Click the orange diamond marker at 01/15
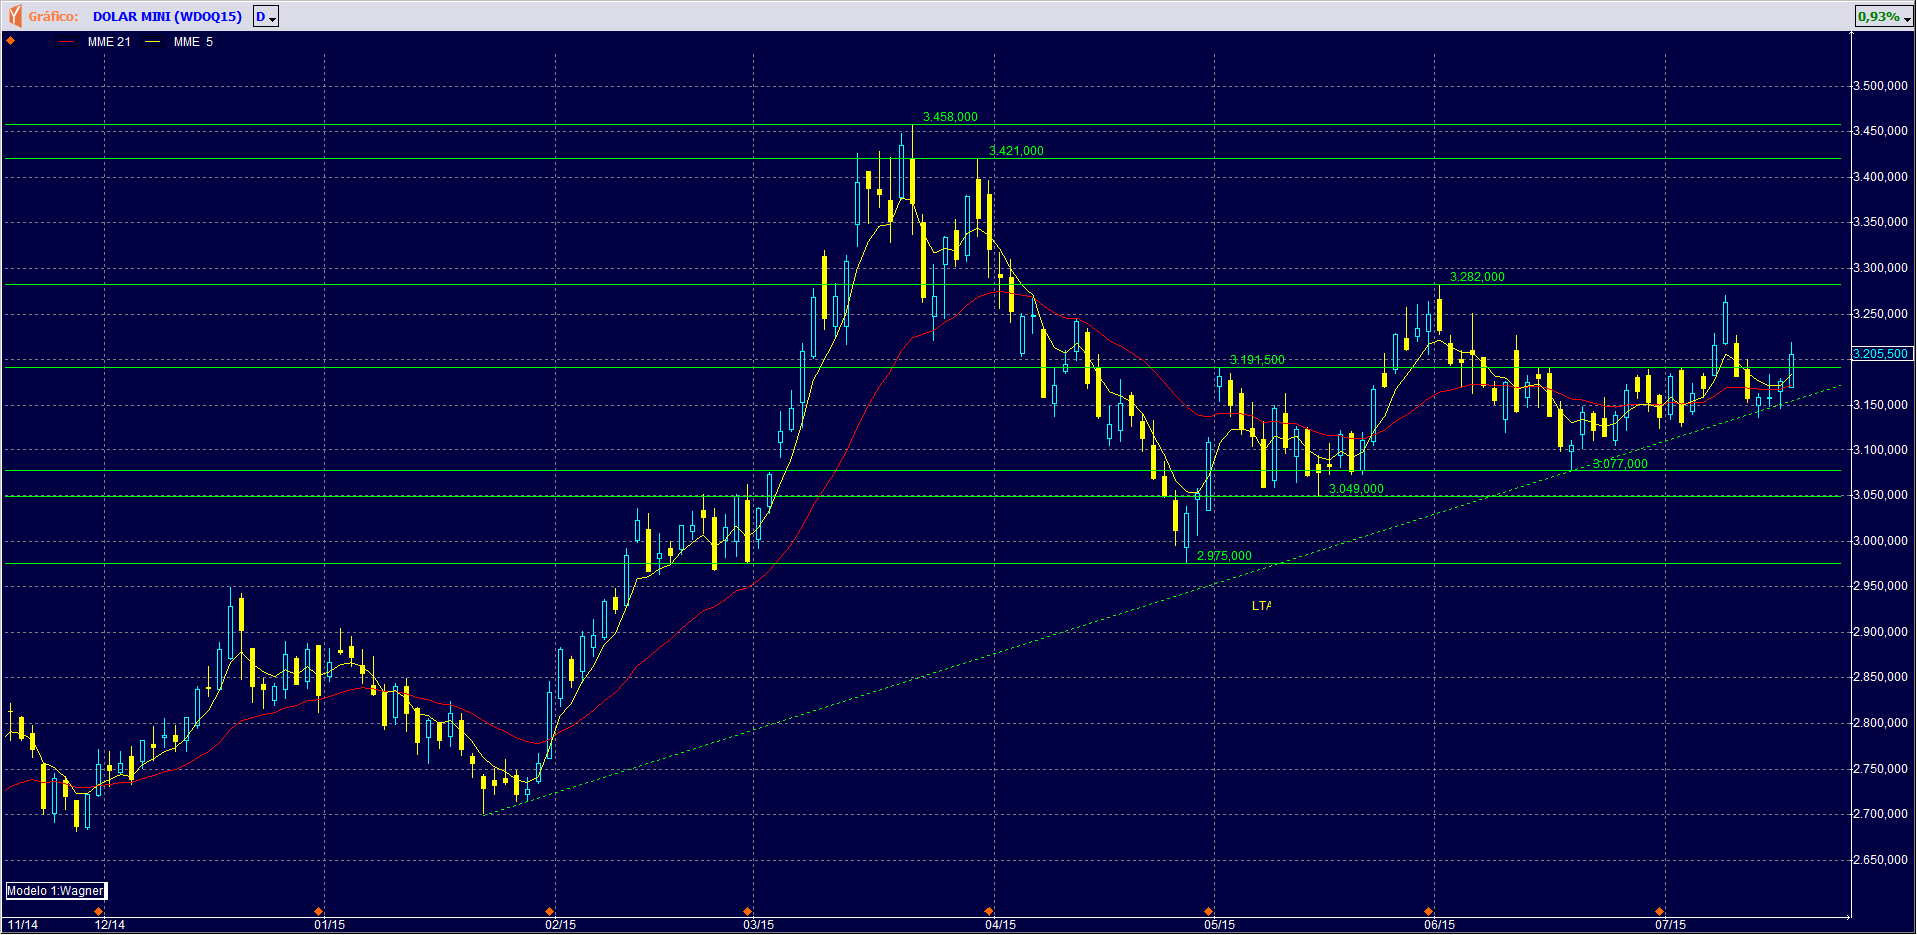Viewport: 1917px width, 935px height. pyautogui.click(x=318, y=911)
